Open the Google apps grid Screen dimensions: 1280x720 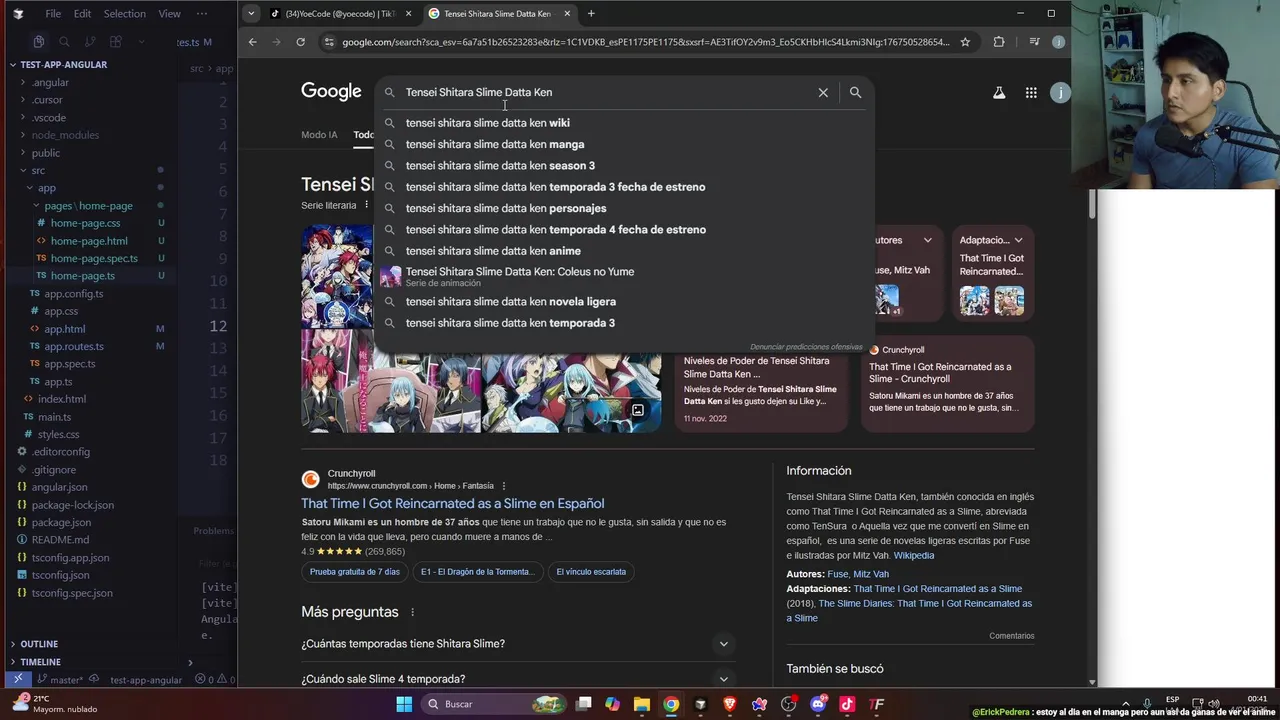tap(1031, 92)
